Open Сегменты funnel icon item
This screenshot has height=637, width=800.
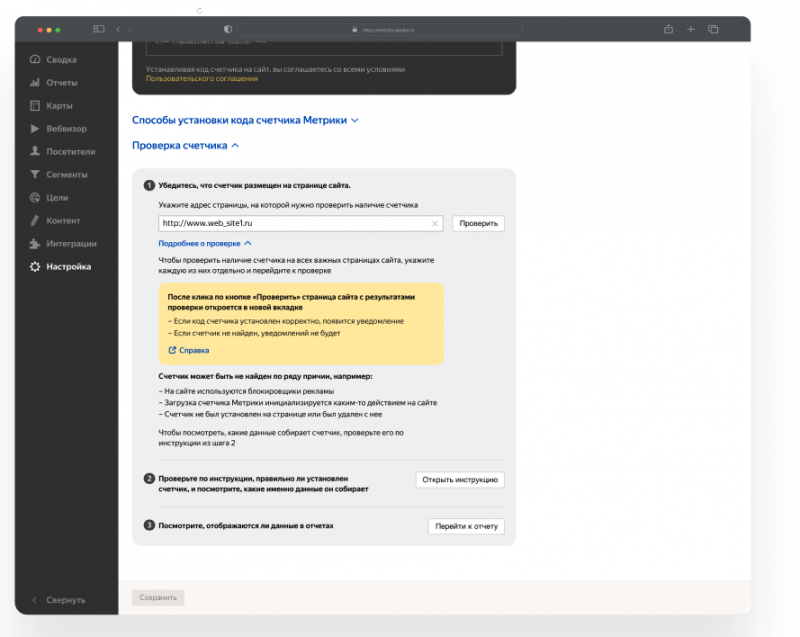click(66, 174)
